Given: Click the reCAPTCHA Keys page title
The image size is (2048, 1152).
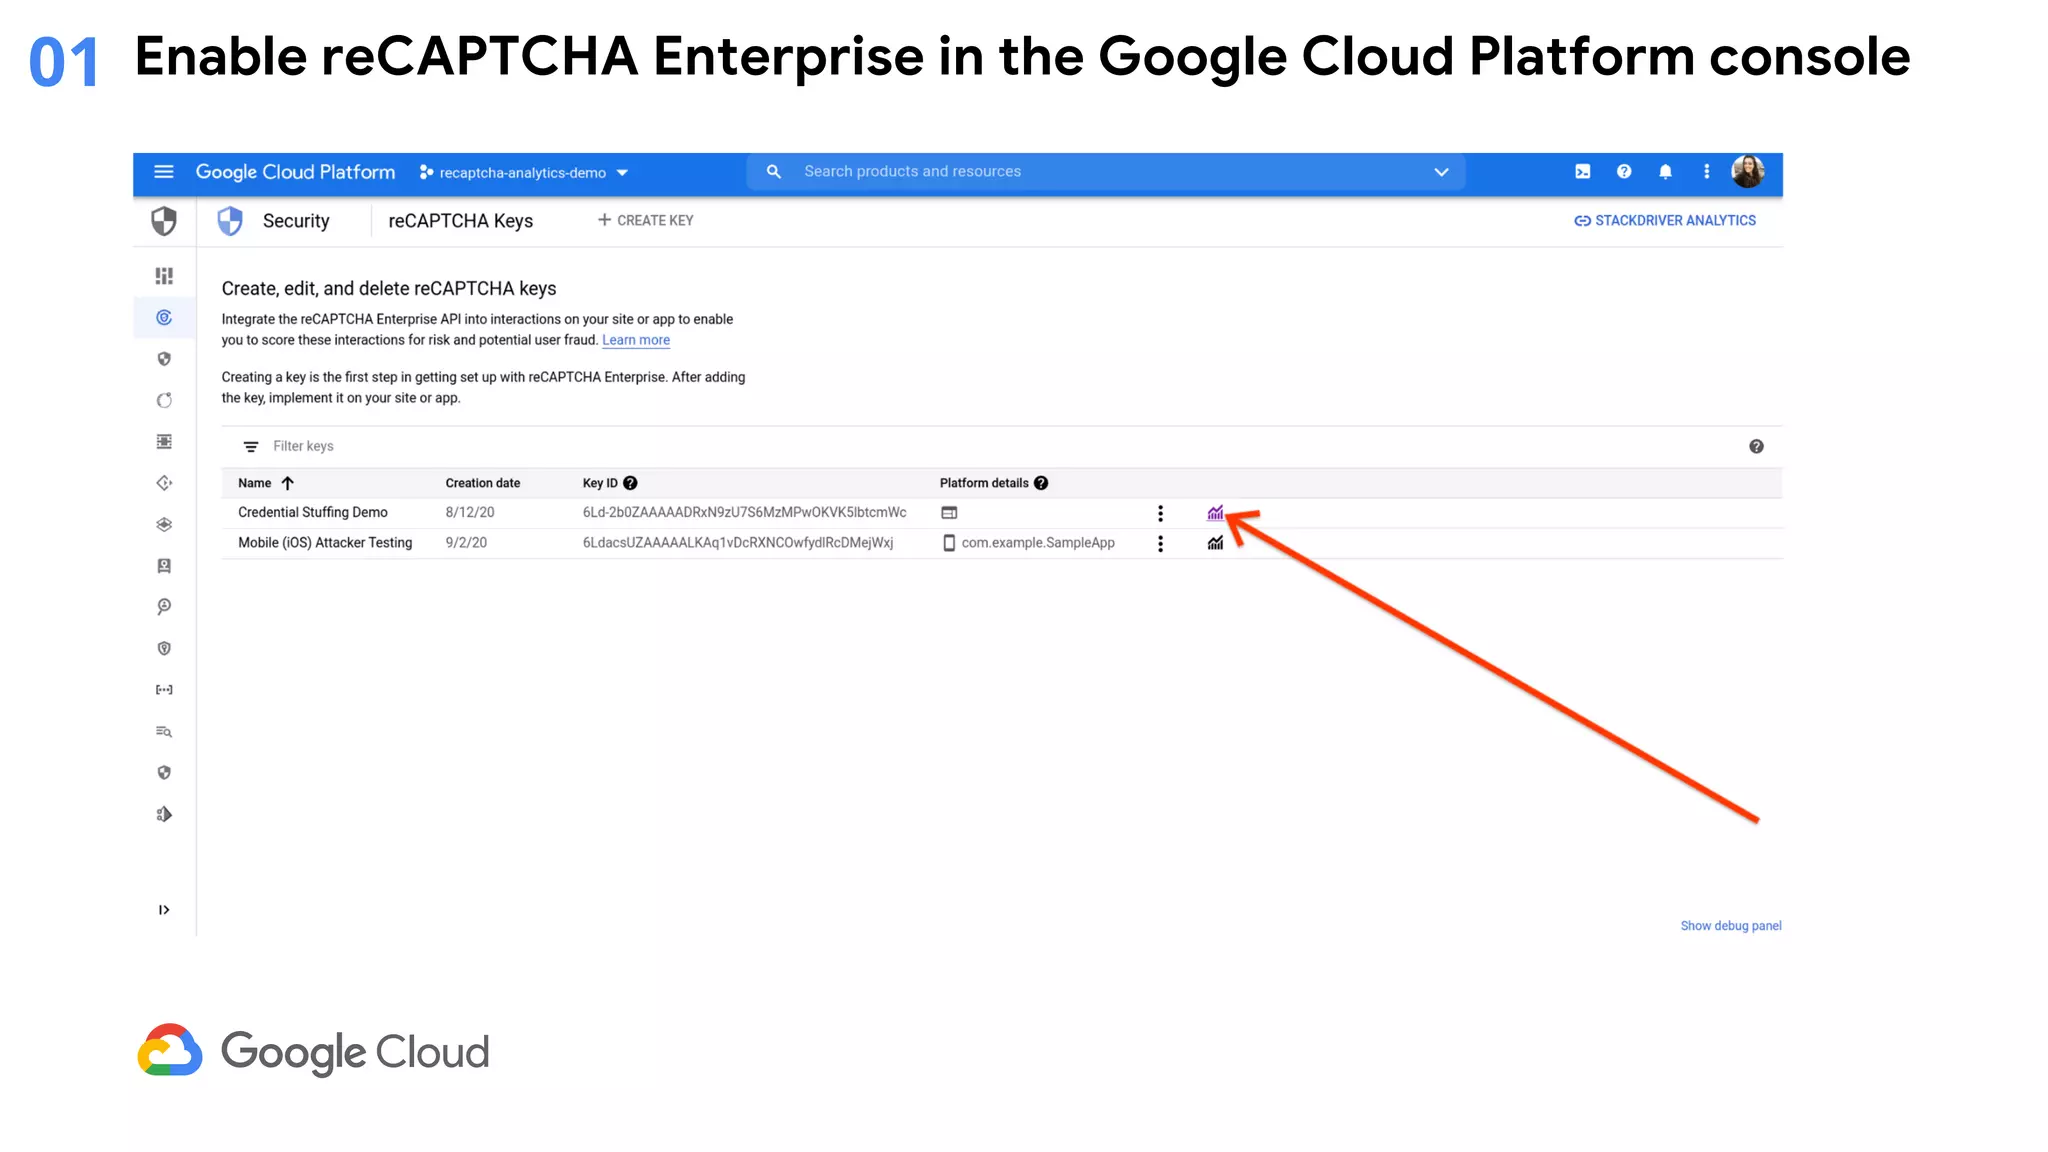Looking at the screenshot, I should 461,221.
